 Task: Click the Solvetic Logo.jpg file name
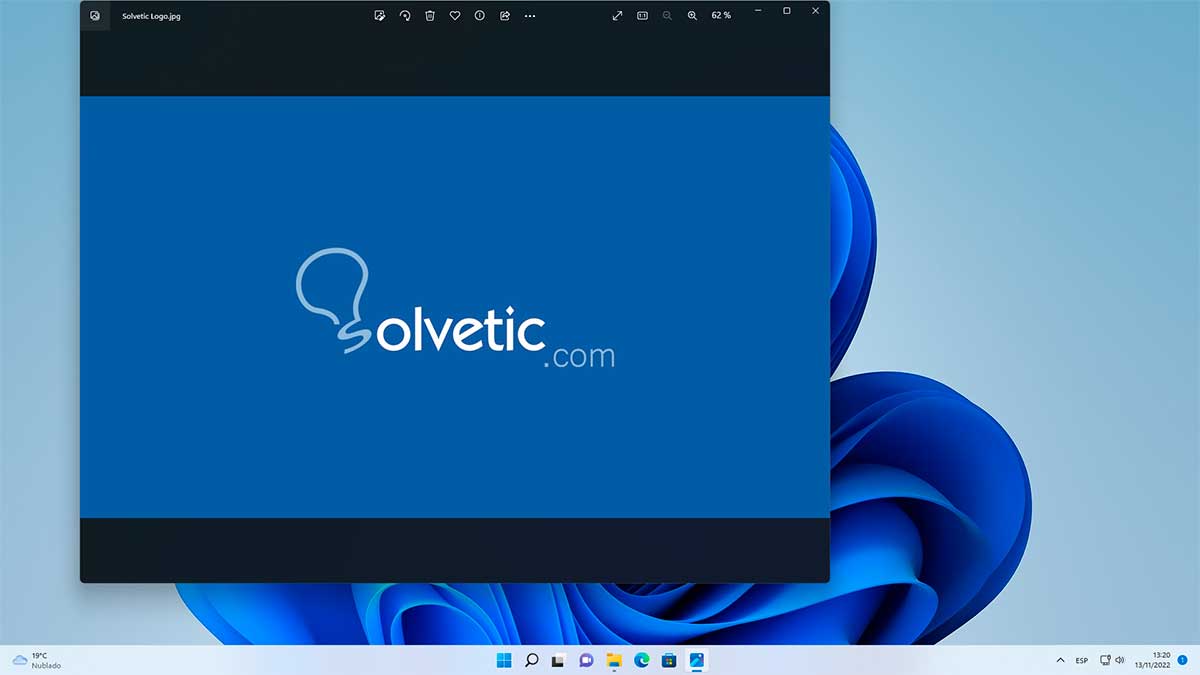151,16
